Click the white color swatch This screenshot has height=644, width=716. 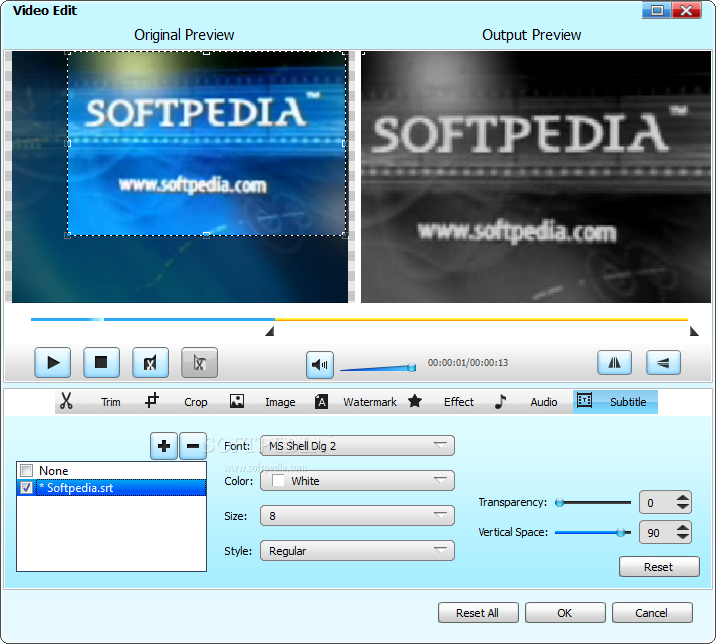pos(278,481)
